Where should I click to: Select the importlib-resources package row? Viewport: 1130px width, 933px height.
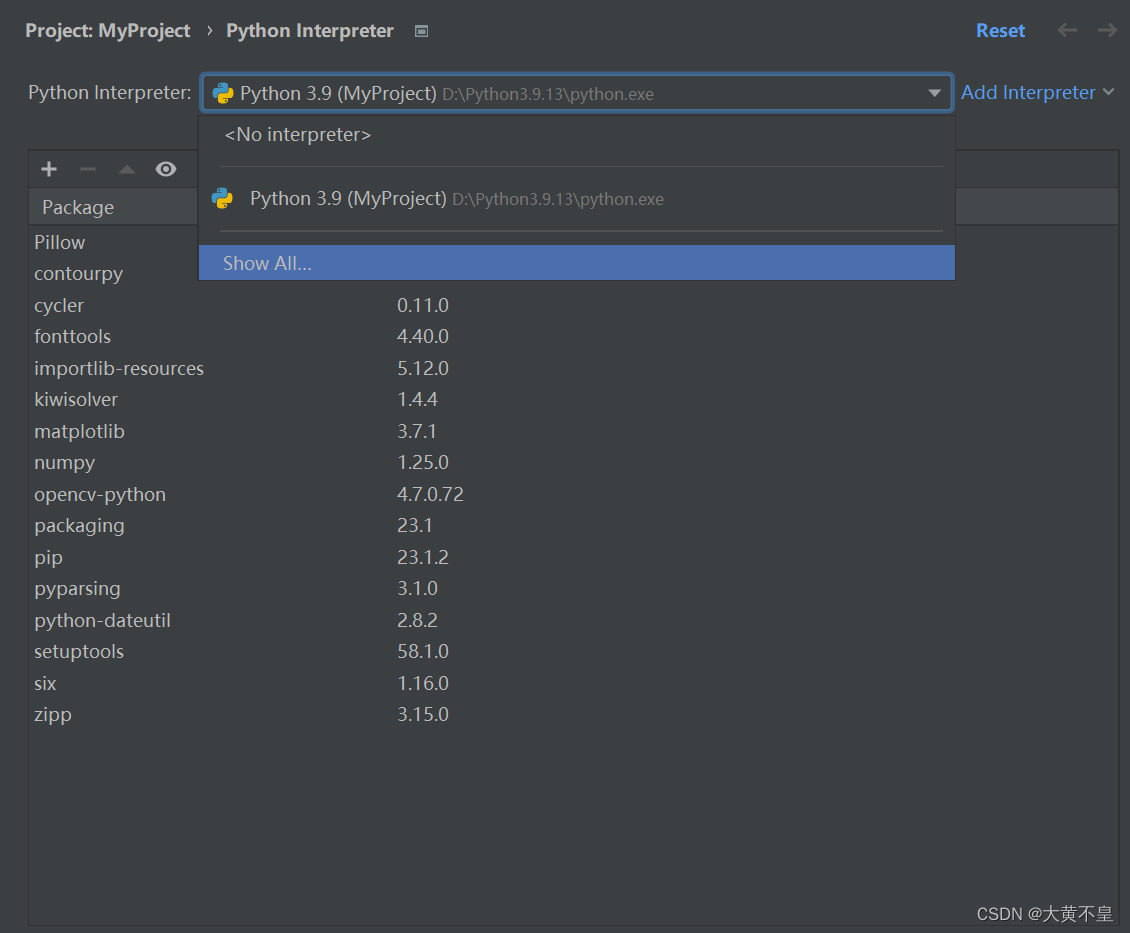tap(574, 368)
